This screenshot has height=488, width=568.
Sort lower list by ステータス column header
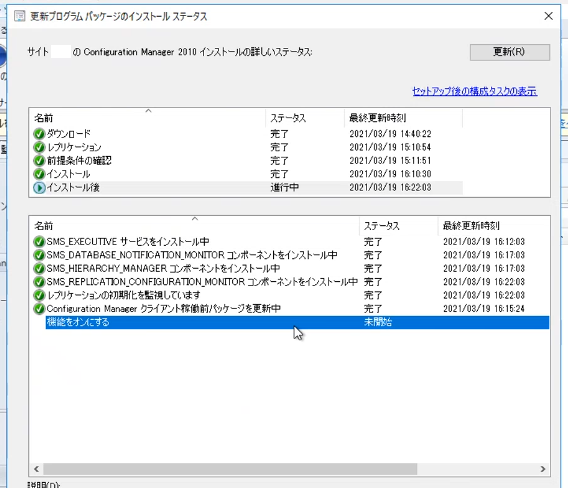[x=398, y=226]
